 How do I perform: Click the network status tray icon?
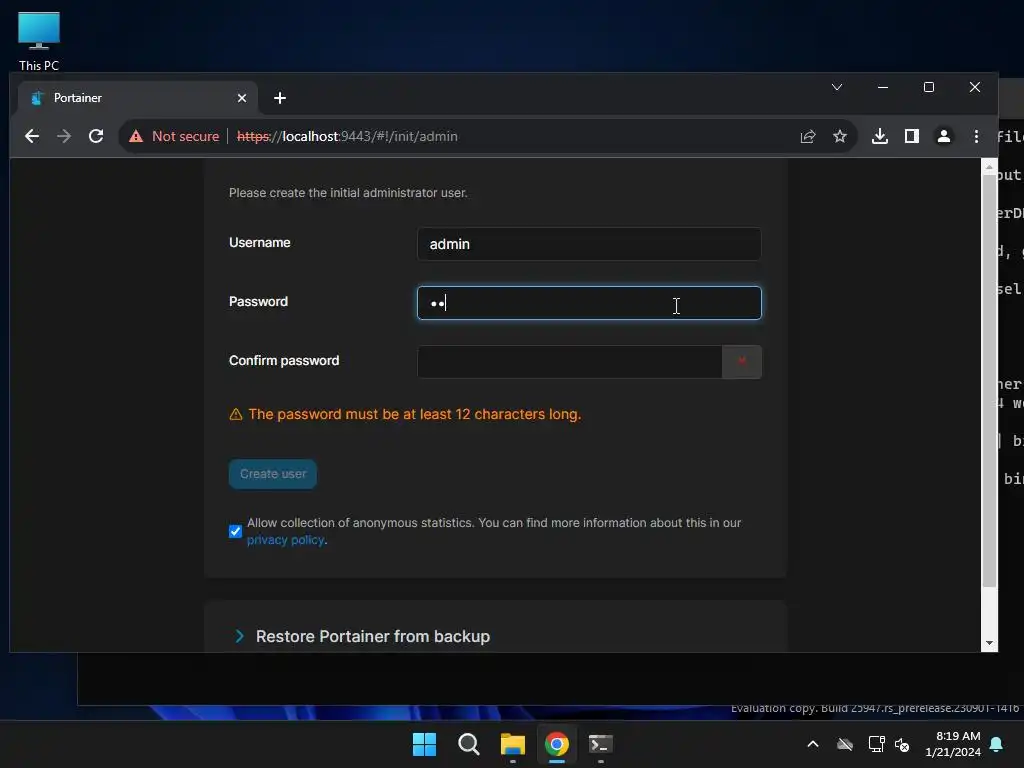(876, 744)
